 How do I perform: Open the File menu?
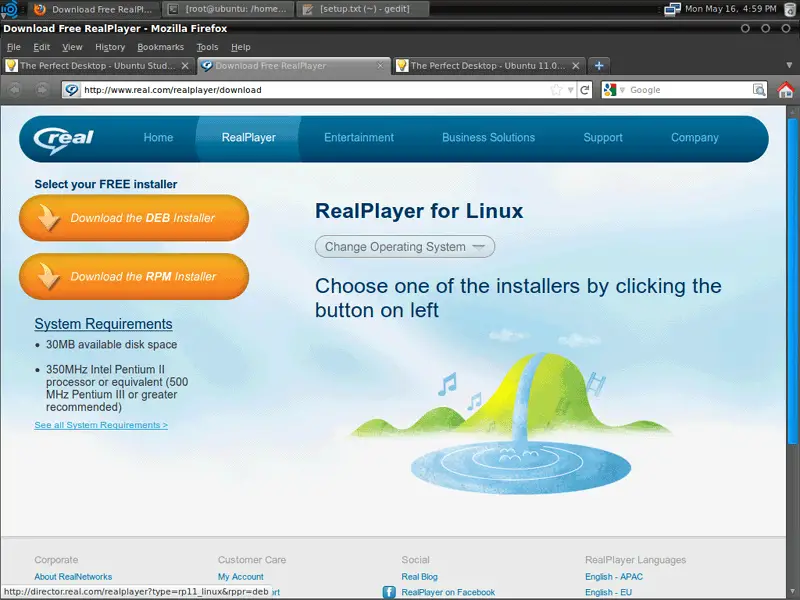14,47
